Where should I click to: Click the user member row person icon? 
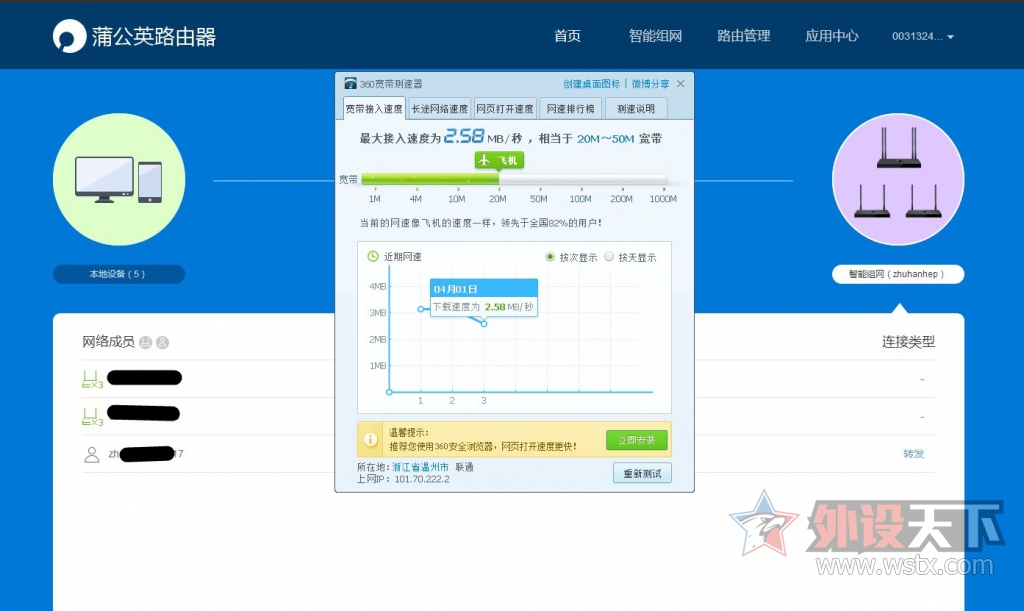coord(91,454)
